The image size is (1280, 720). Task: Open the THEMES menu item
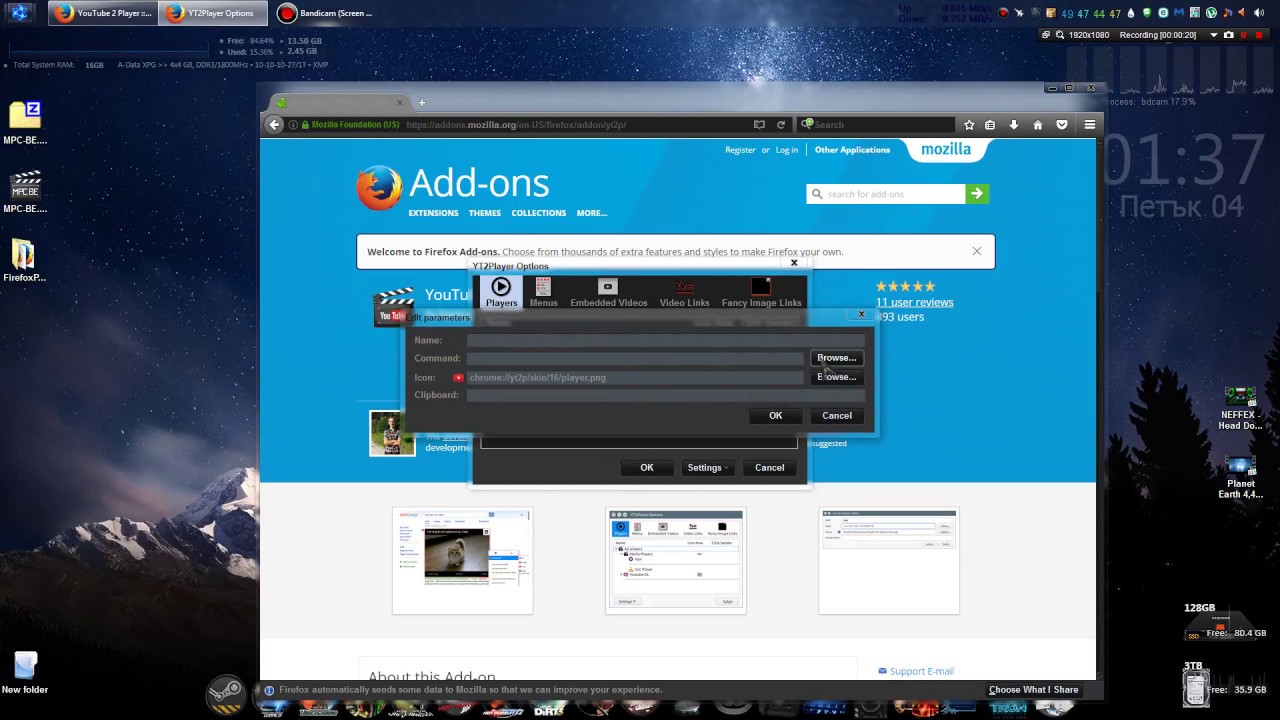point(485,213)
